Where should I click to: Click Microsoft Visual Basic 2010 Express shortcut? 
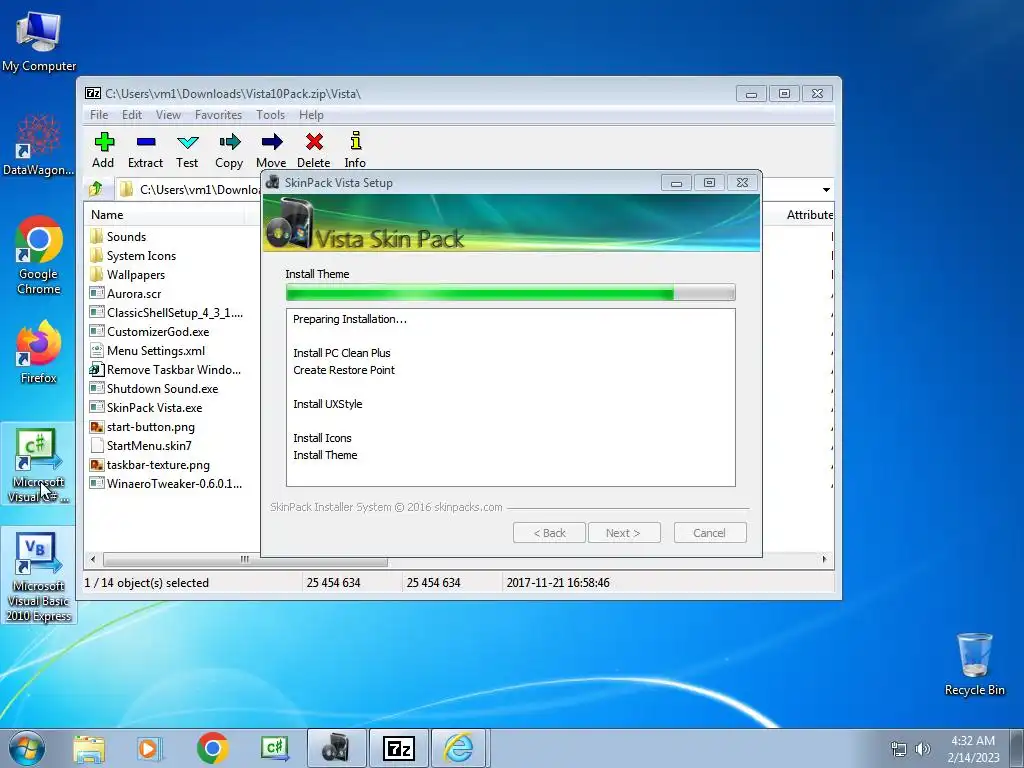pyautogui.click(x=39, y=577)
